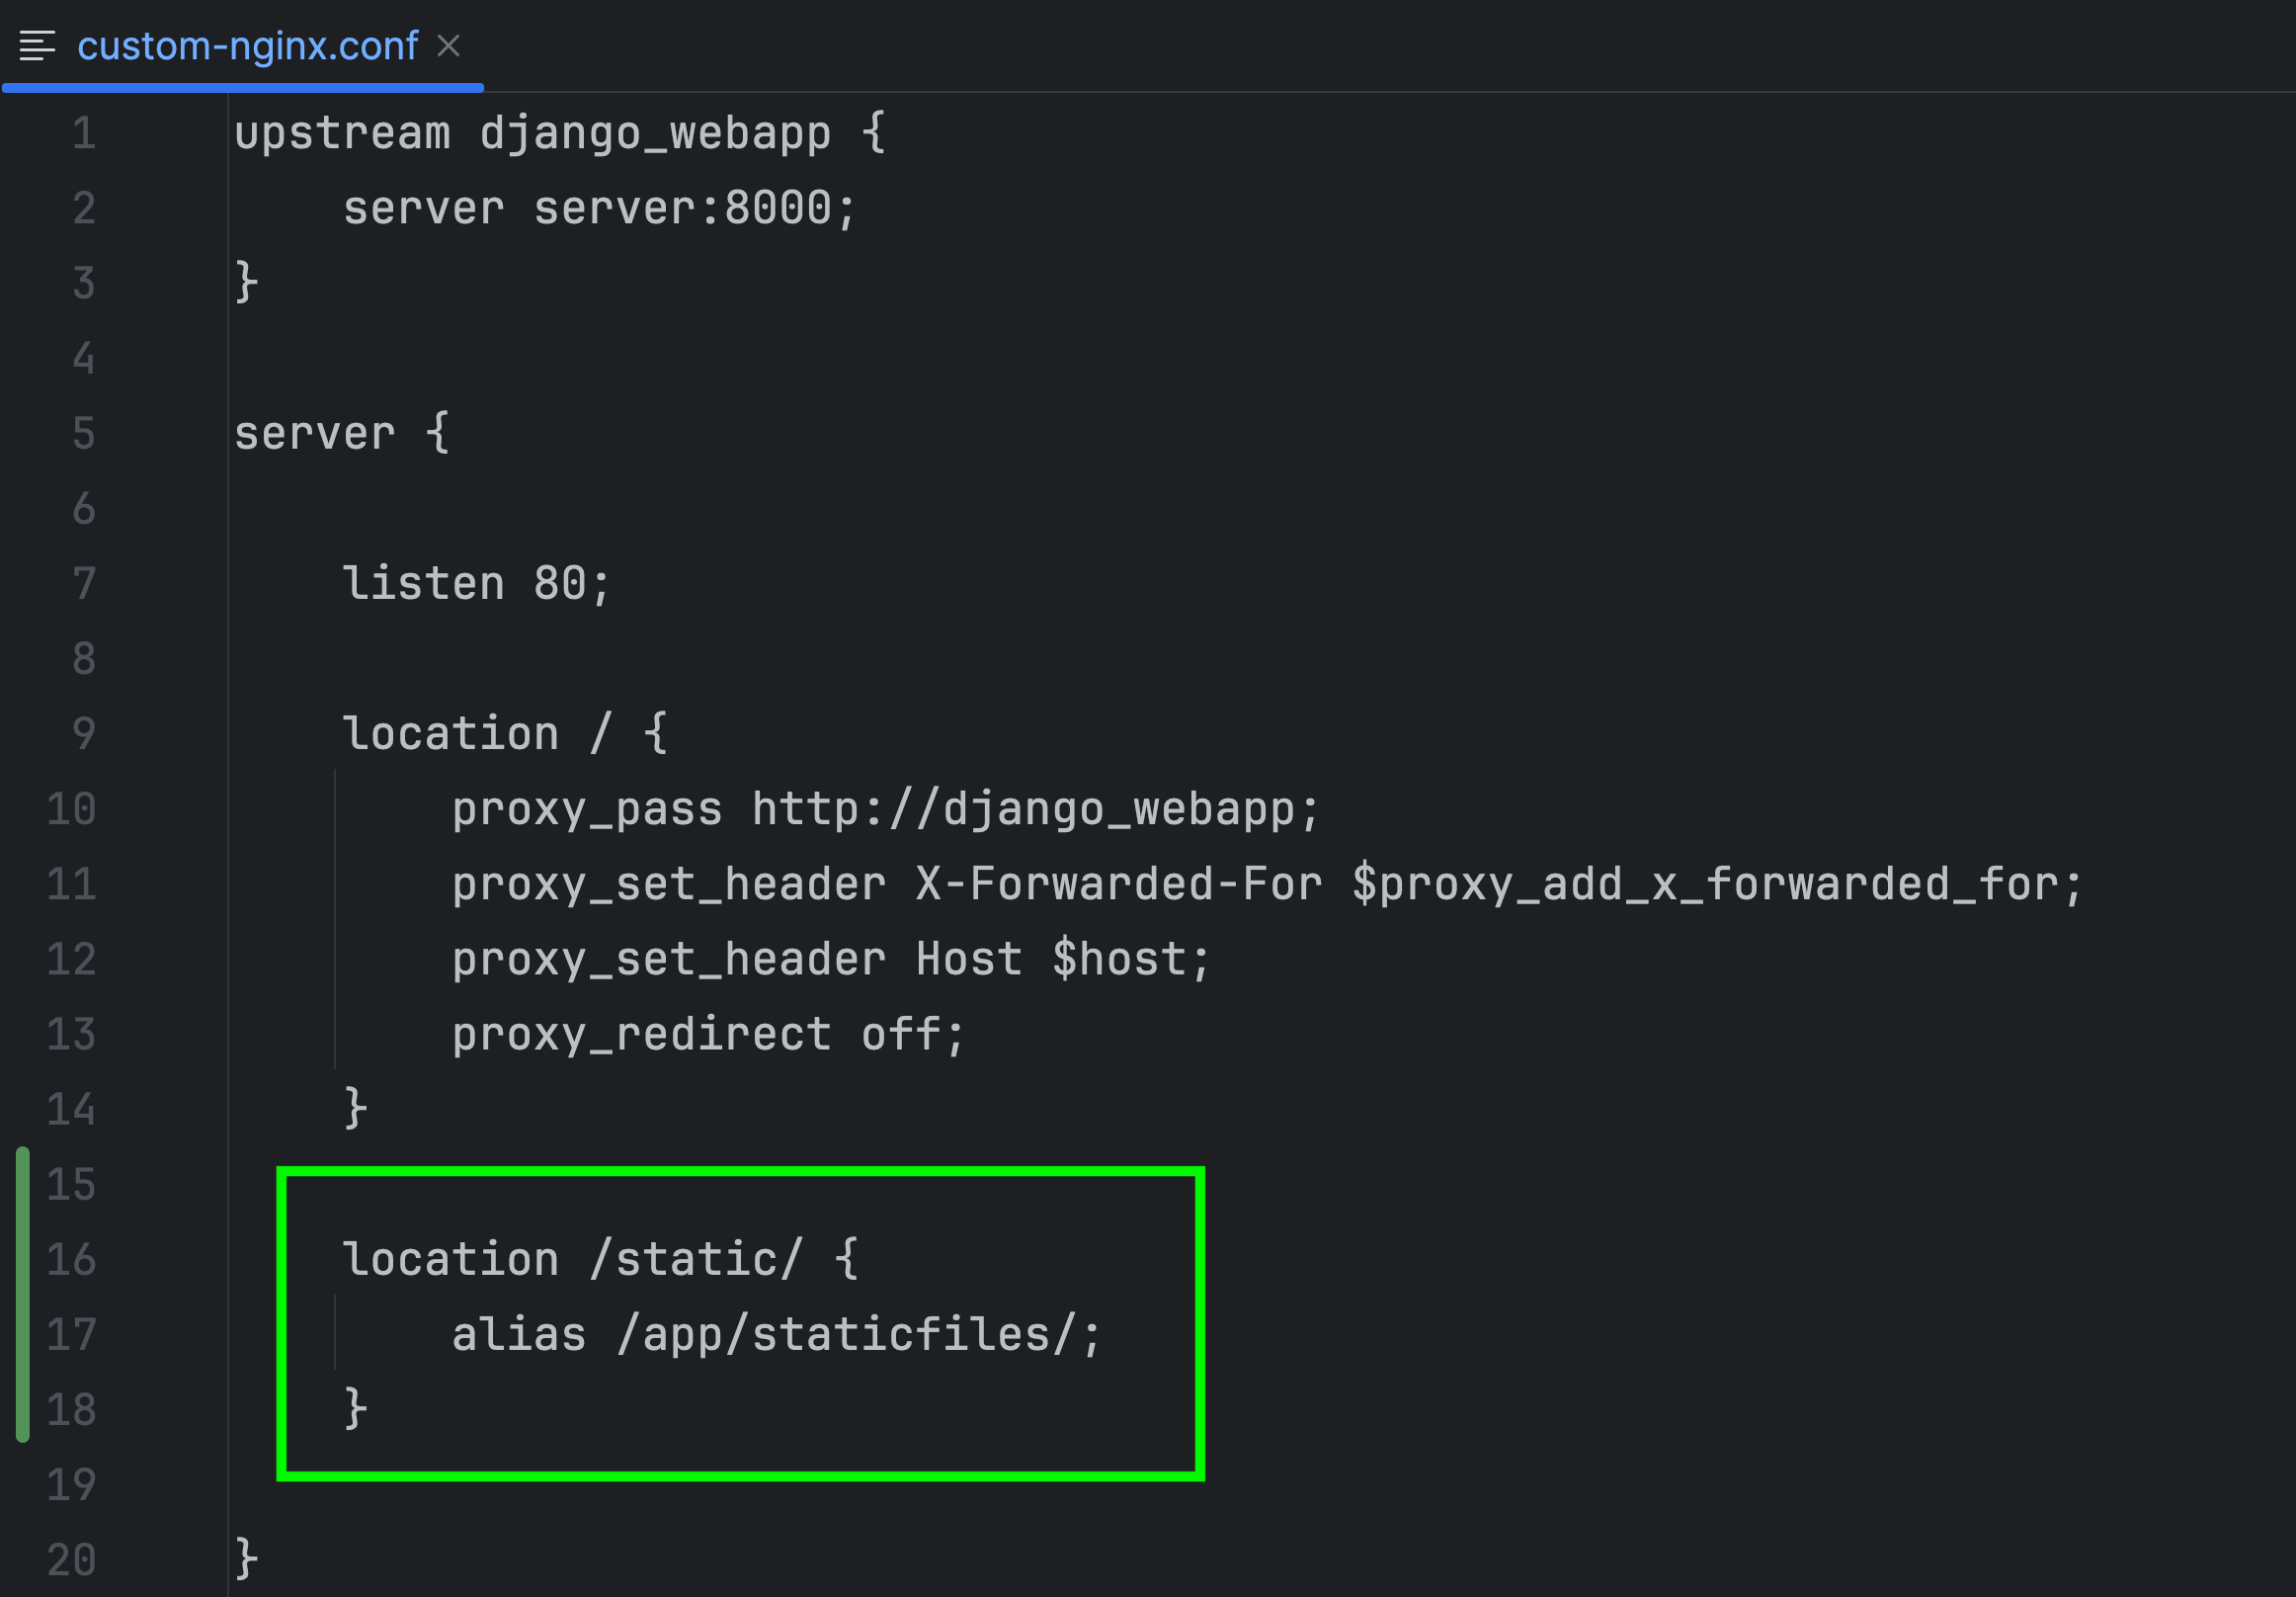Image resolution: width=2296 pixels, height=1597 pixels.
Task: Click line number 16 in gutter
Action: pyautogui.click(x=72, y=1260)
